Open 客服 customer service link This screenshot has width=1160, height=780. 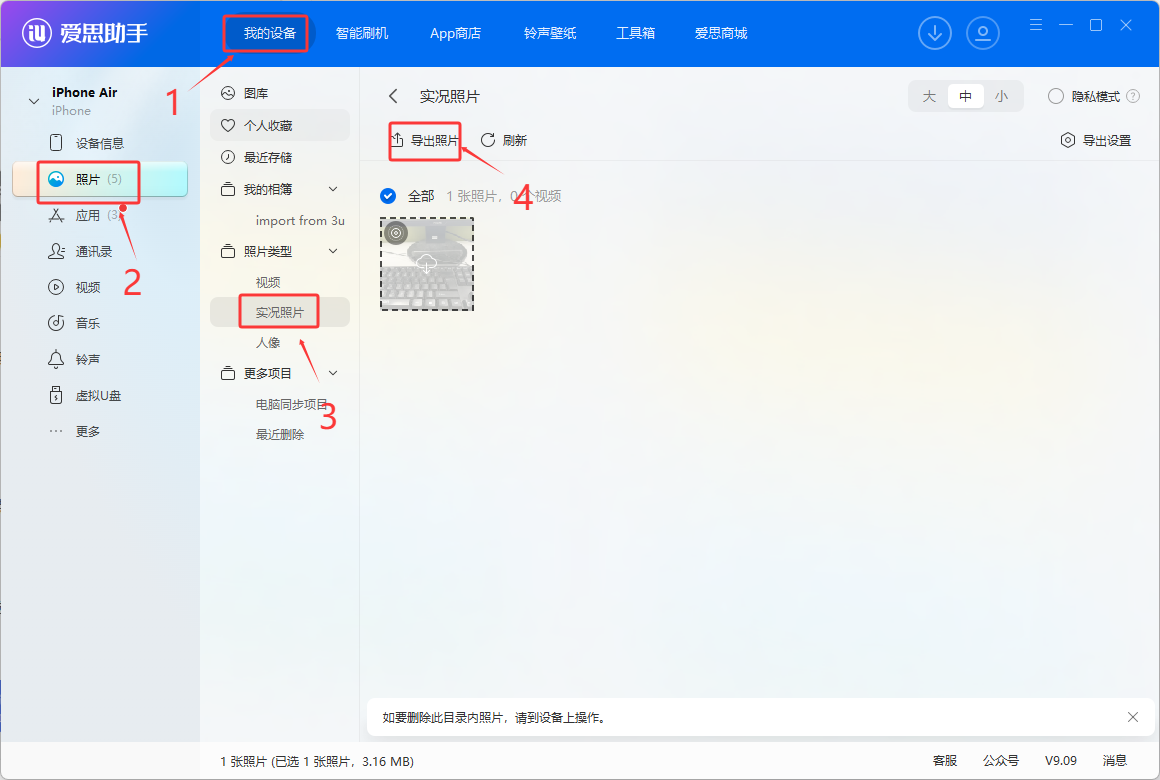click(943, 760)
